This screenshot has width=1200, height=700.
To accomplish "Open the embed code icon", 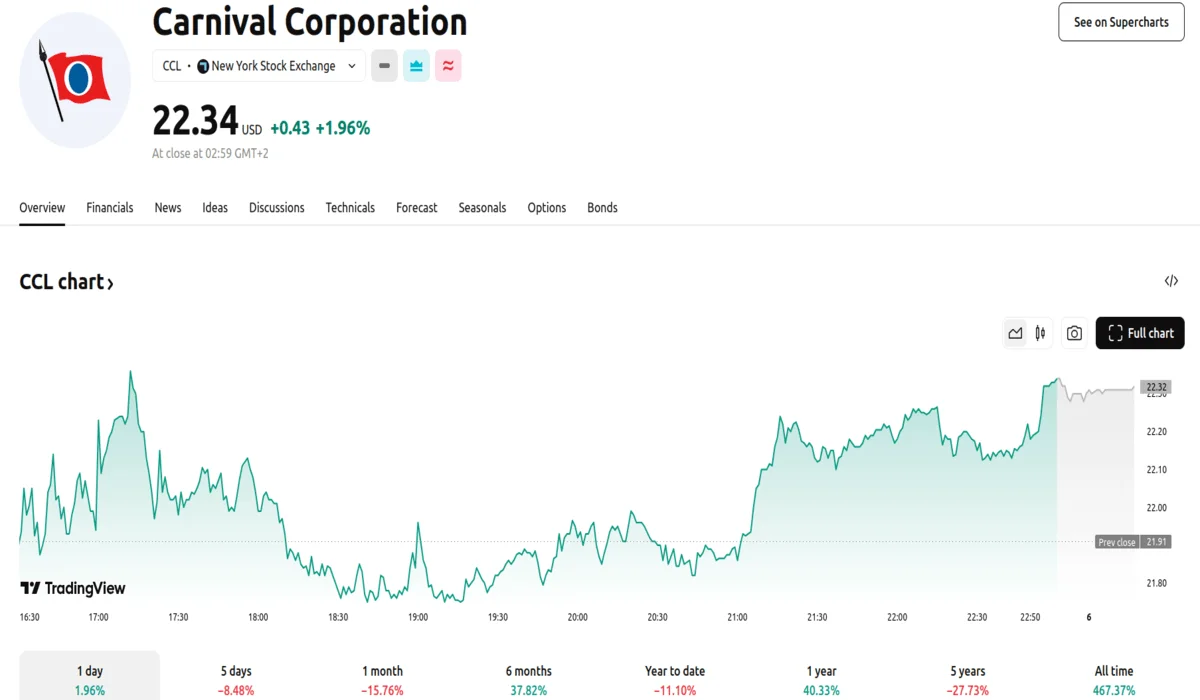I will point(1171,281).
